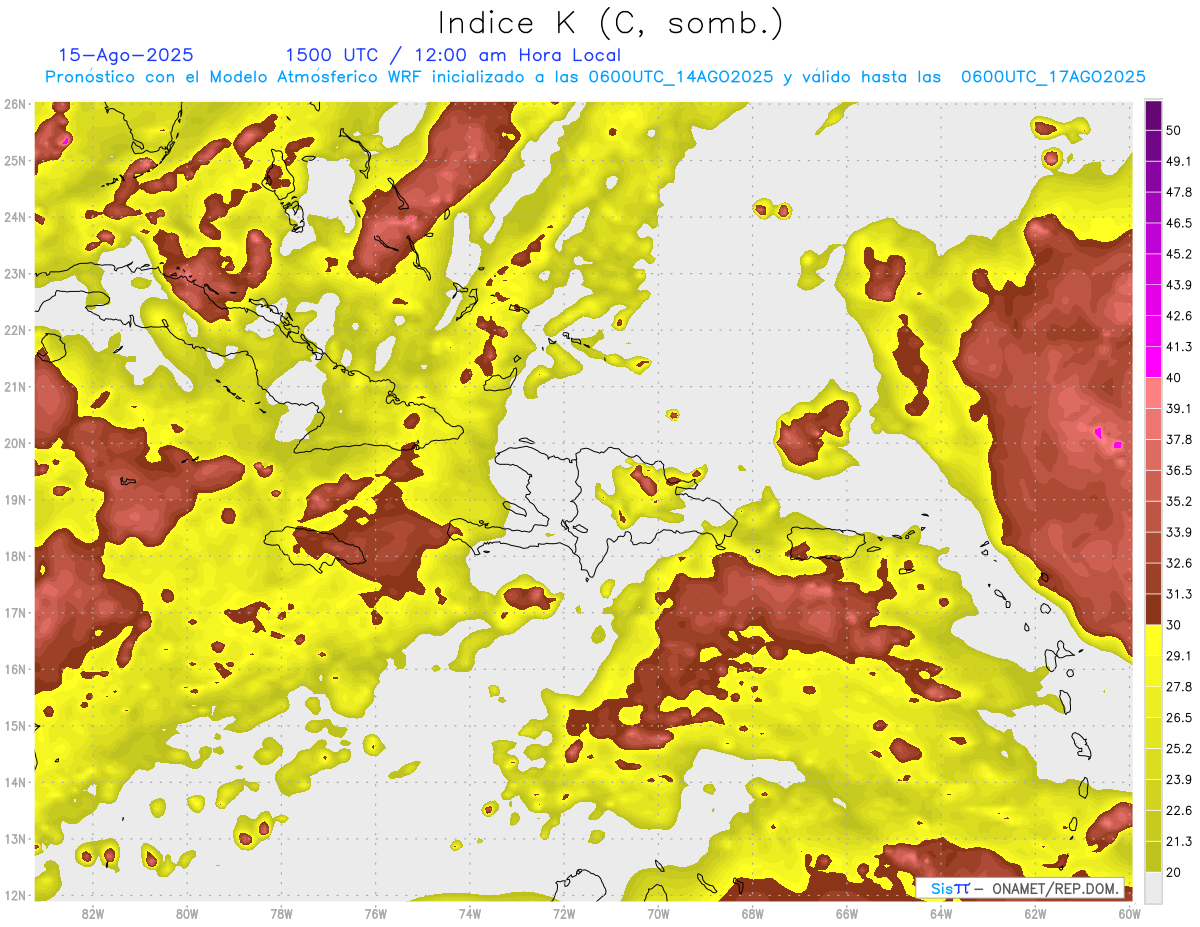
Task: Click the color scale value '32.6'
Action: pos(1178,563)
